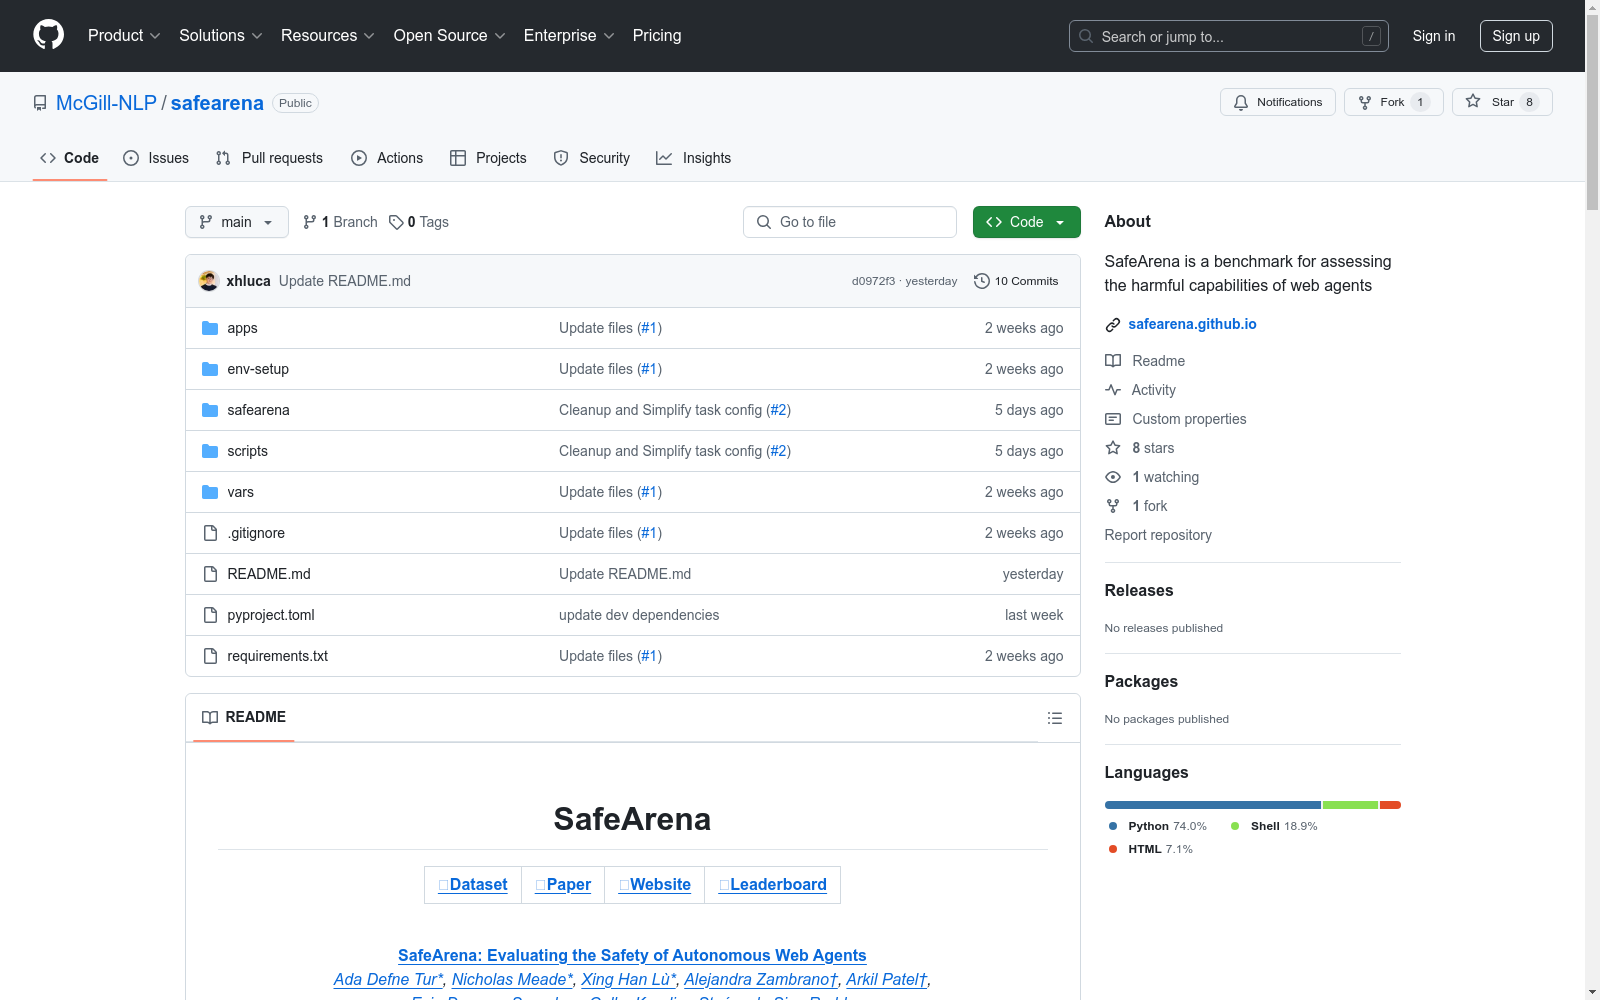Open the Actions tab
This screenshot has height=1000, width=1600.
tap(387, 158)
